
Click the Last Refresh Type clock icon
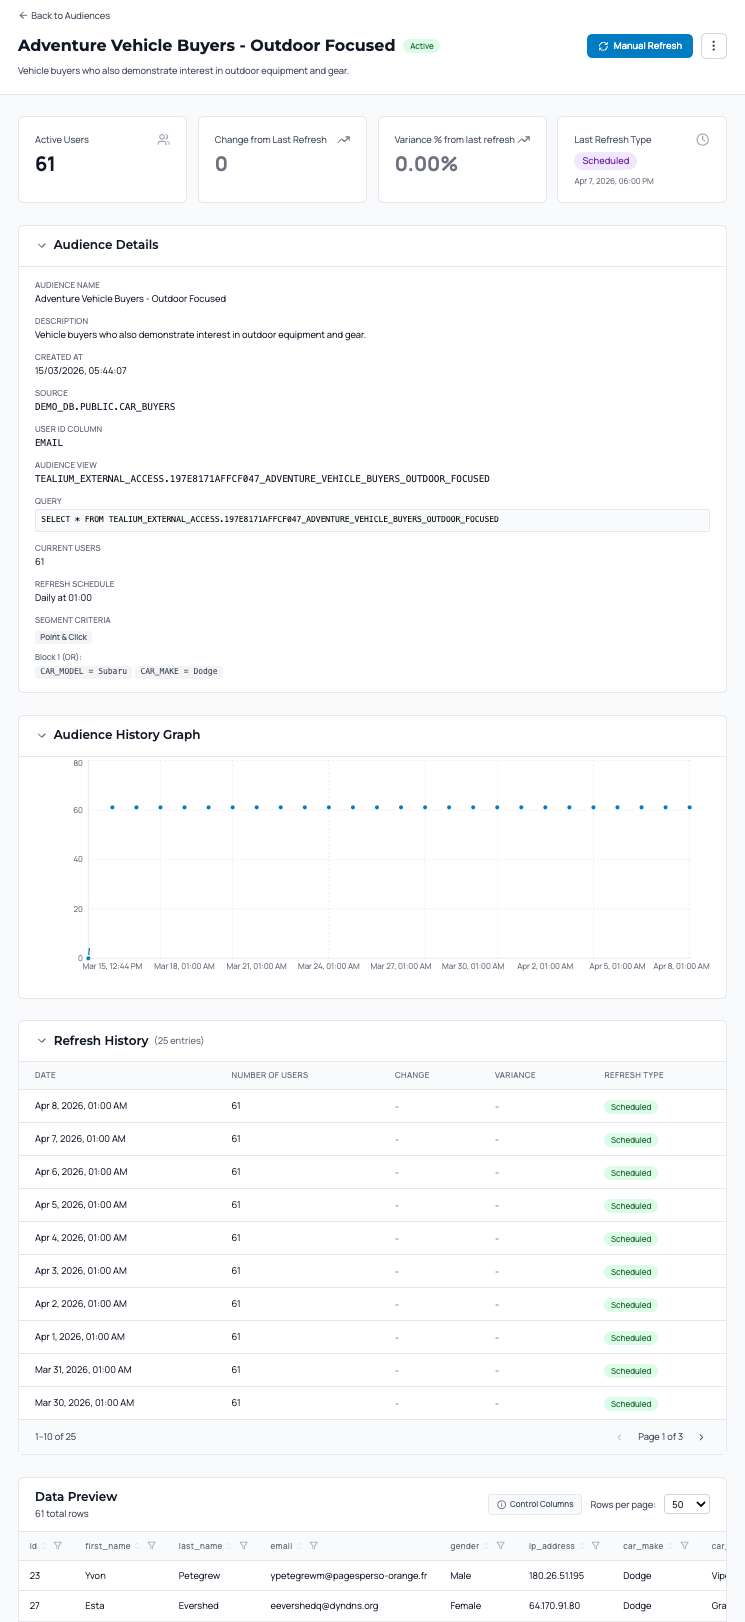click(702, 140)
